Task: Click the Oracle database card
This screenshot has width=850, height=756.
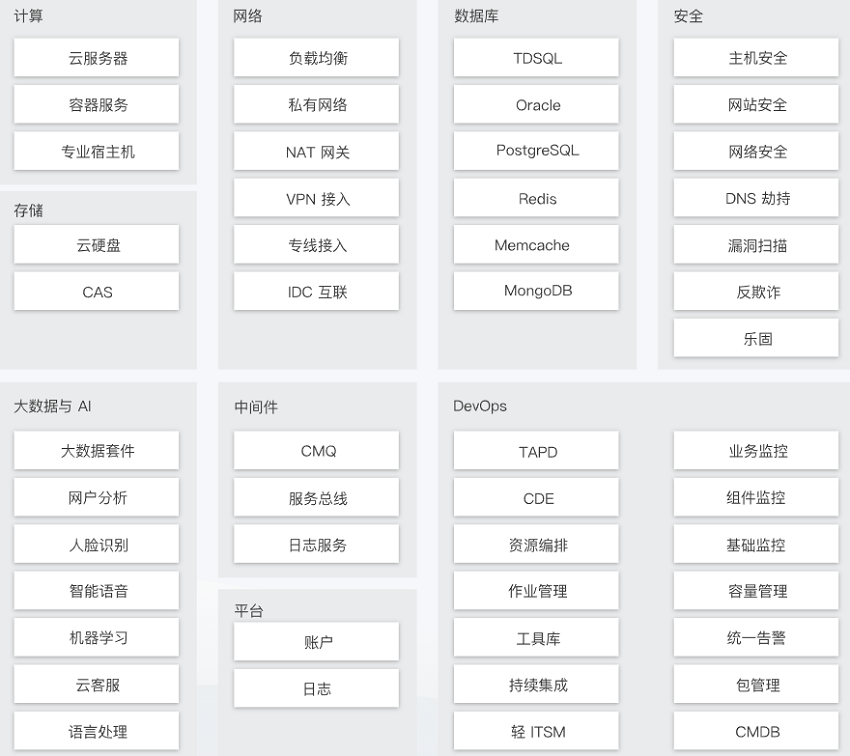Action: pyautogui.click(x=536, y=104)
